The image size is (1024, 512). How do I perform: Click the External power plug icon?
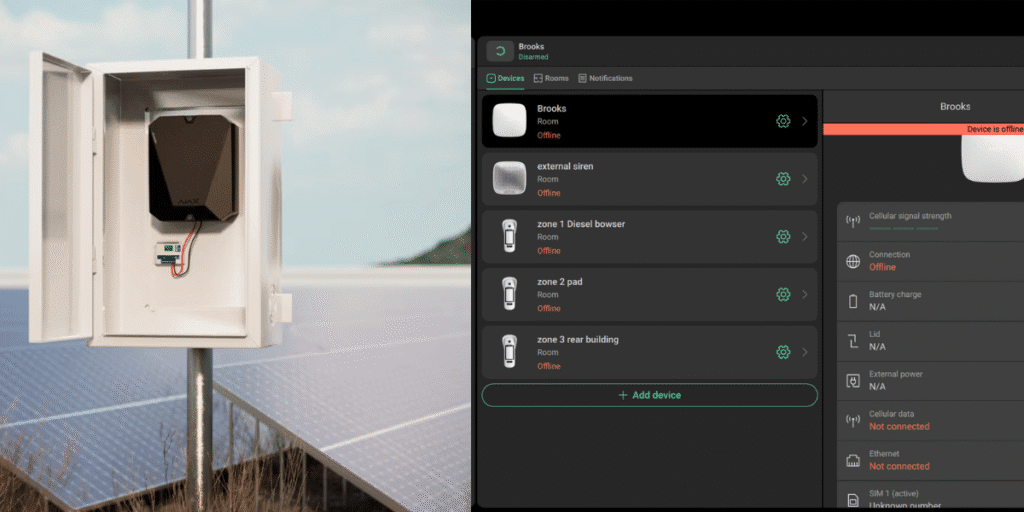[x=853, y=381]
